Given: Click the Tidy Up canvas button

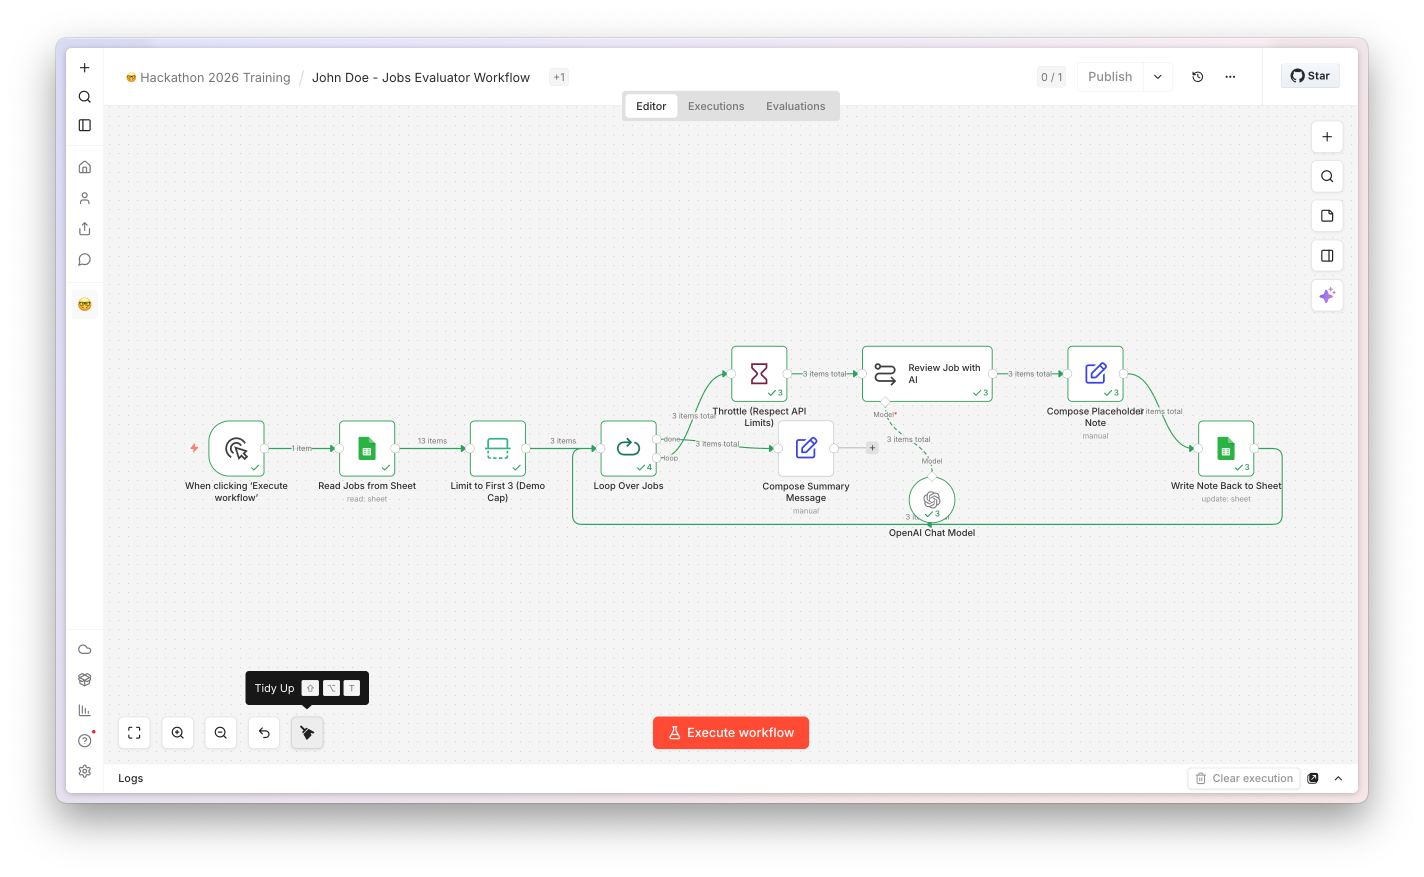Looking at the screenshot, I should 307,733.
